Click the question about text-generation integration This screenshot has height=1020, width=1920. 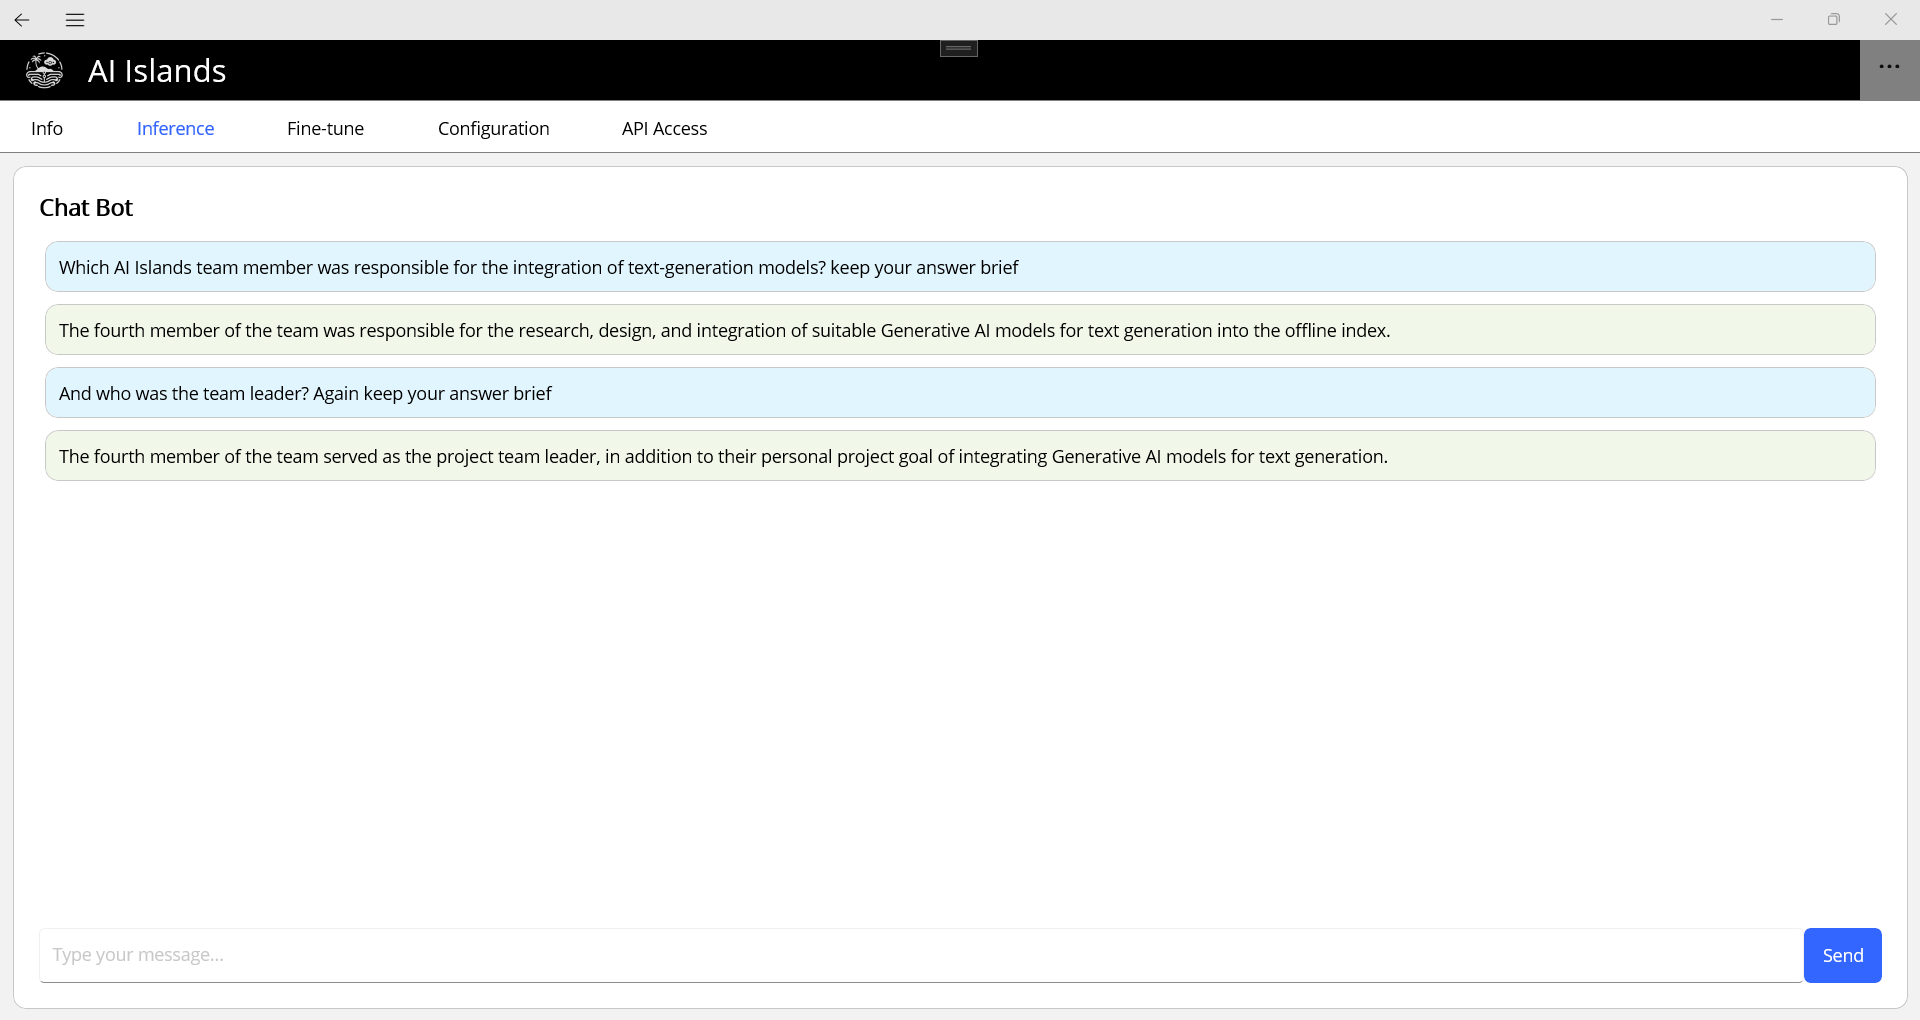[960, 267]
